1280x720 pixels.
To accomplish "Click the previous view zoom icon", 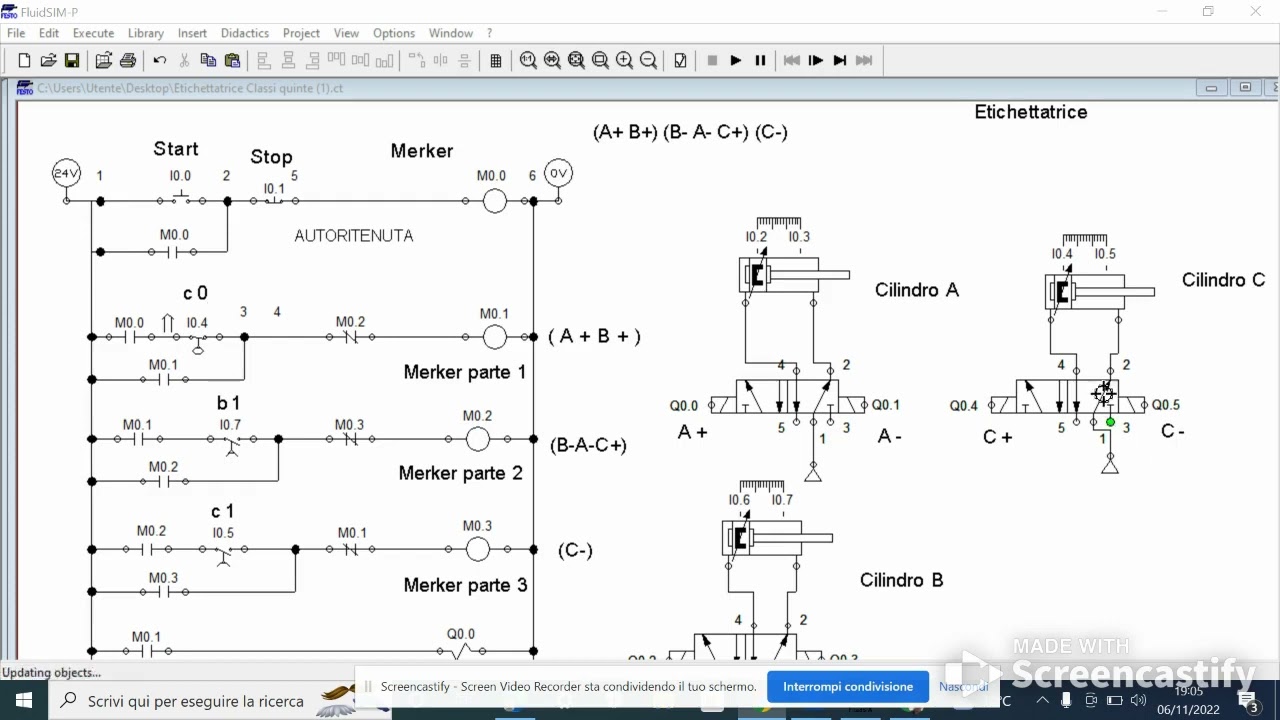I will tap(552, 61).
